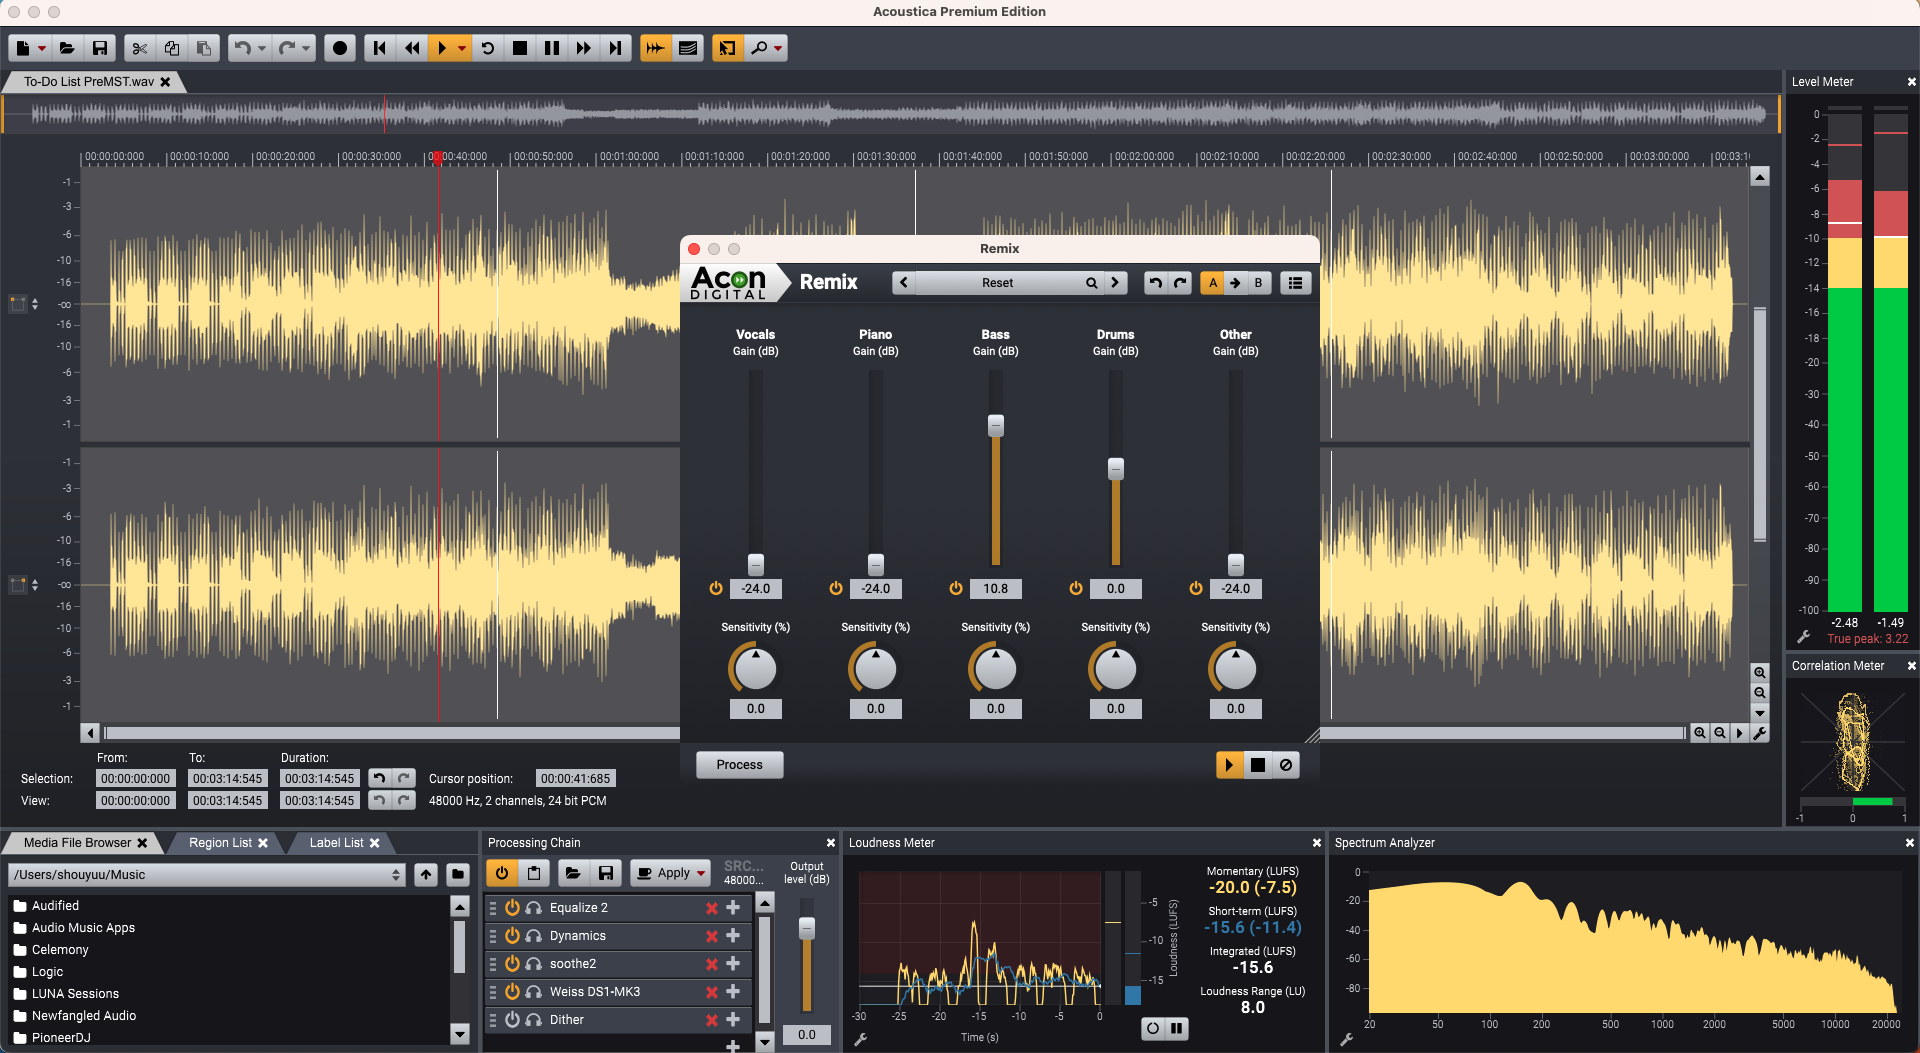Save the file with floppy disk icon
The width and height of the screenshot is (1920, 1053).
click(x=100, y=48)
